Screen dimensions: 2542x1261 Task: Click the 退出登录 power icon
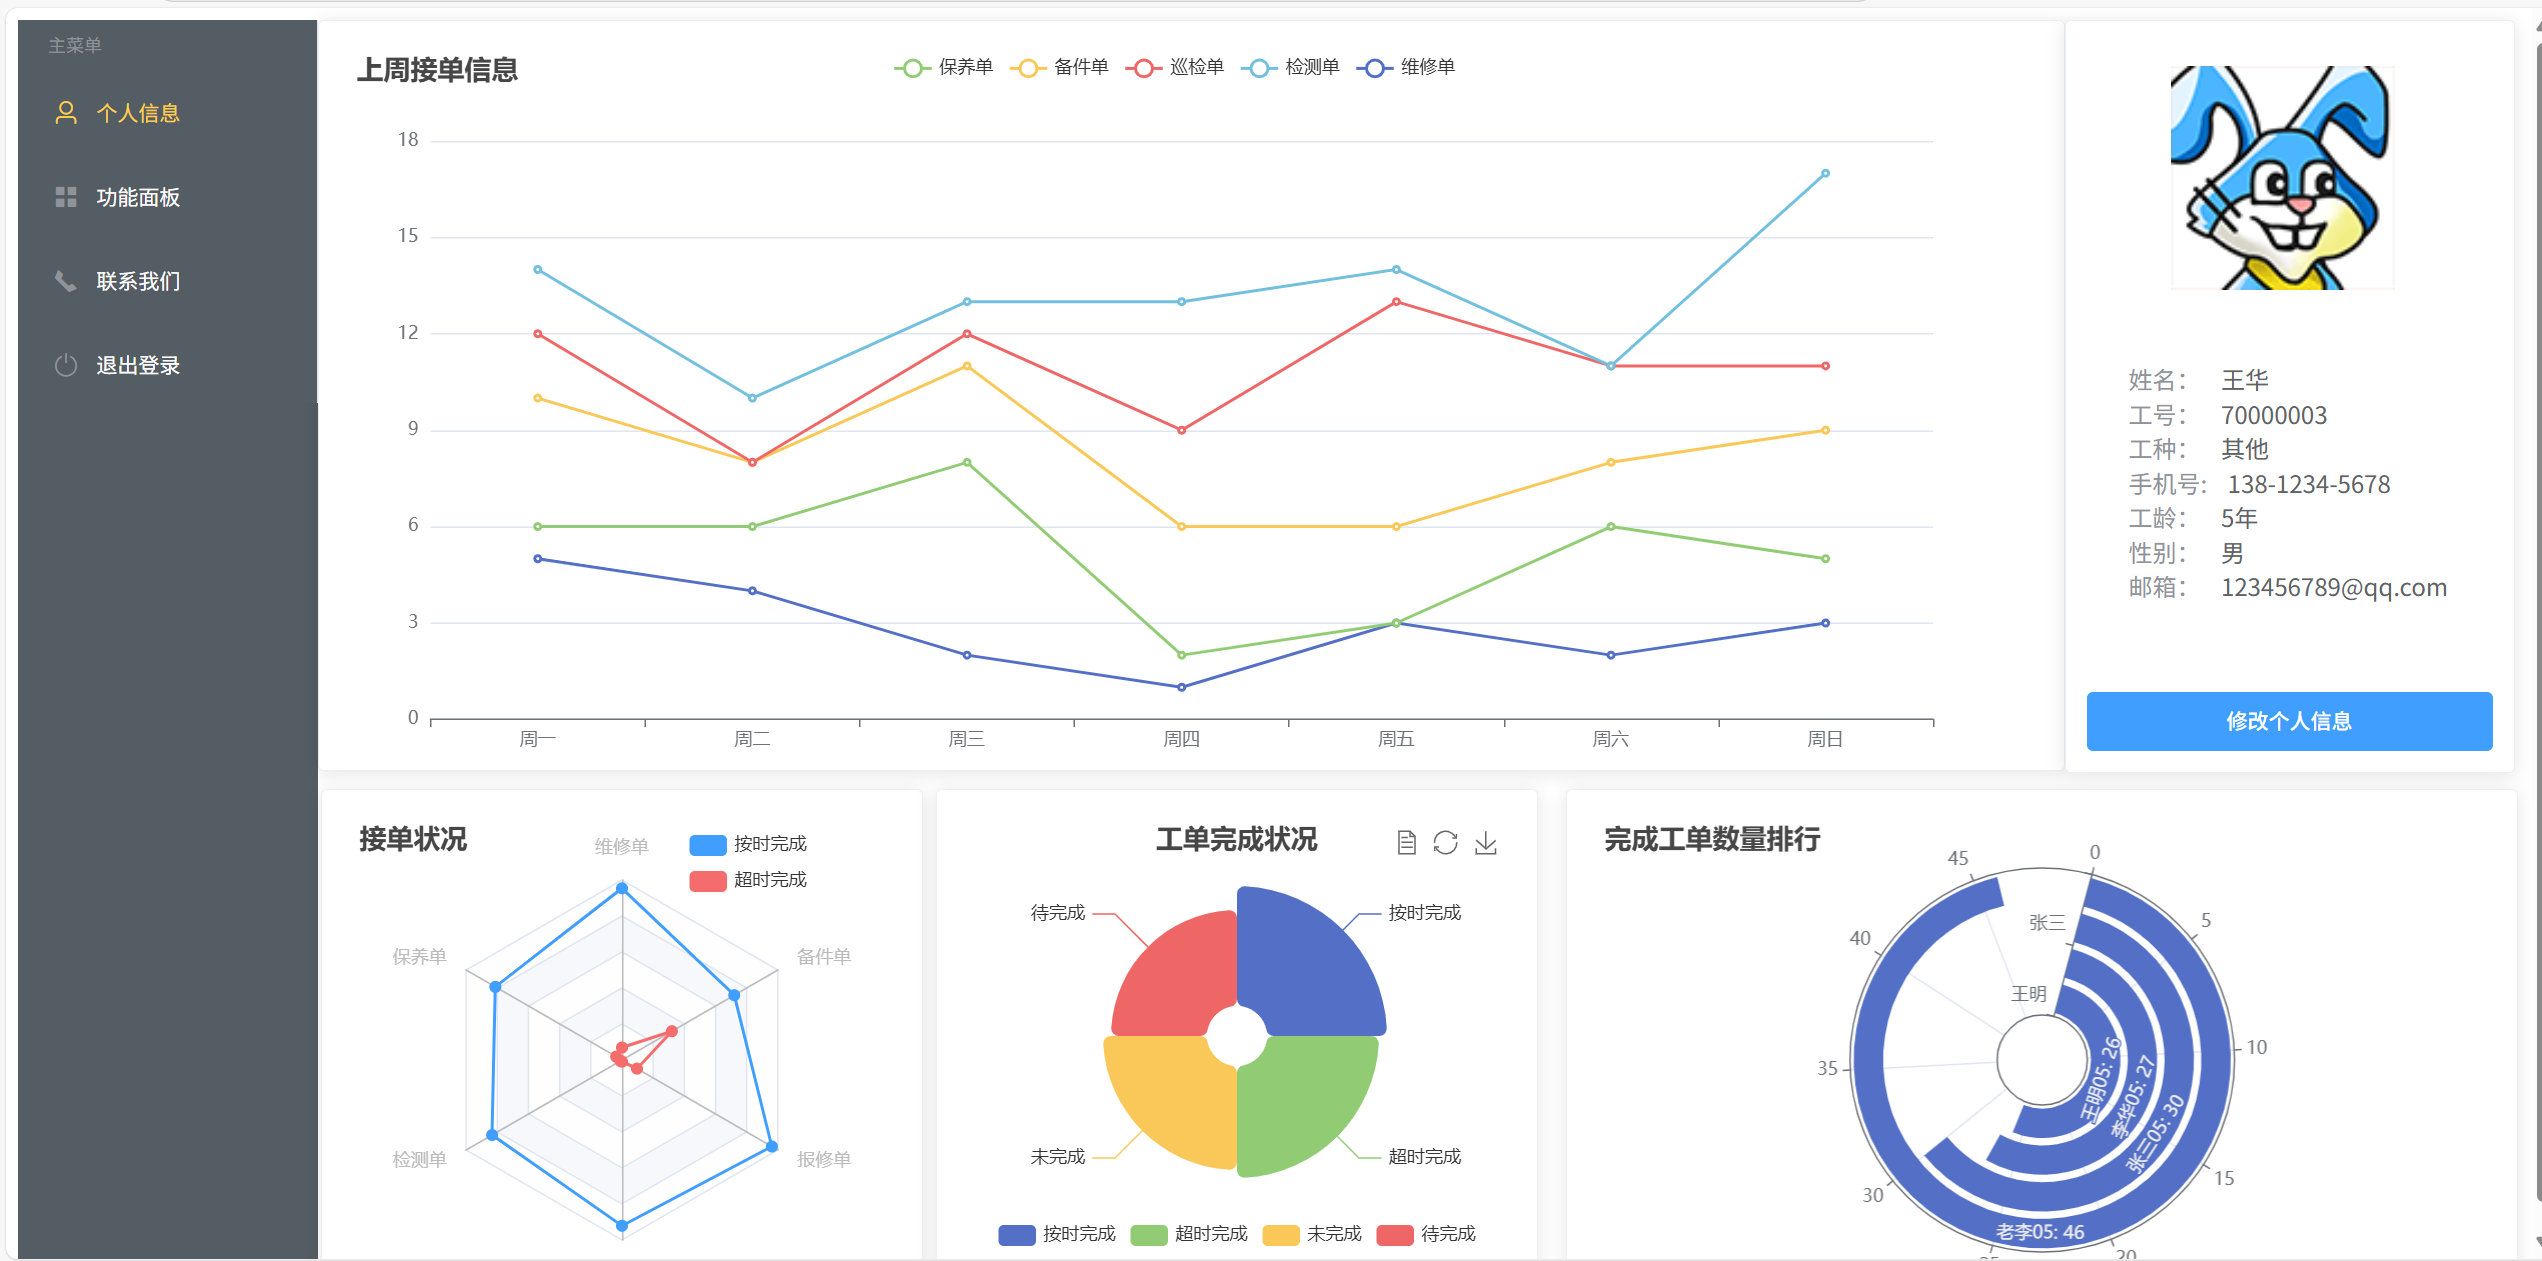(x=66, y=365)
